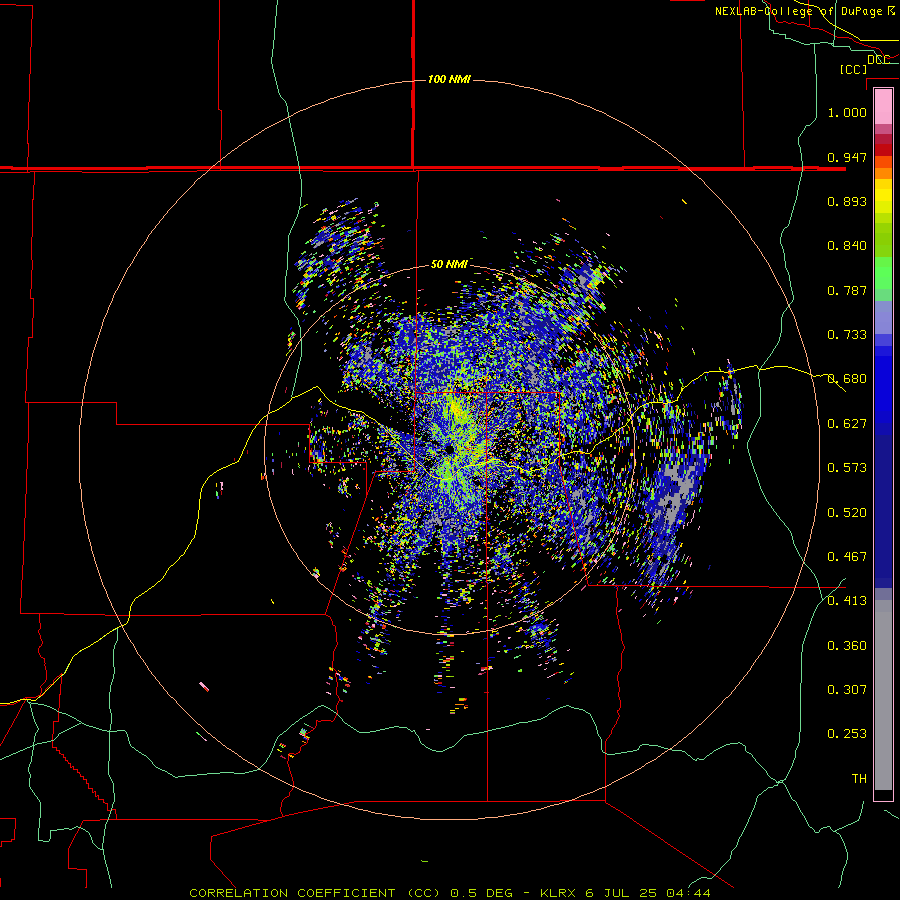Click the lavender color bar segment
Viewport: 900px width, 900px height.
(x=883, y=318)
